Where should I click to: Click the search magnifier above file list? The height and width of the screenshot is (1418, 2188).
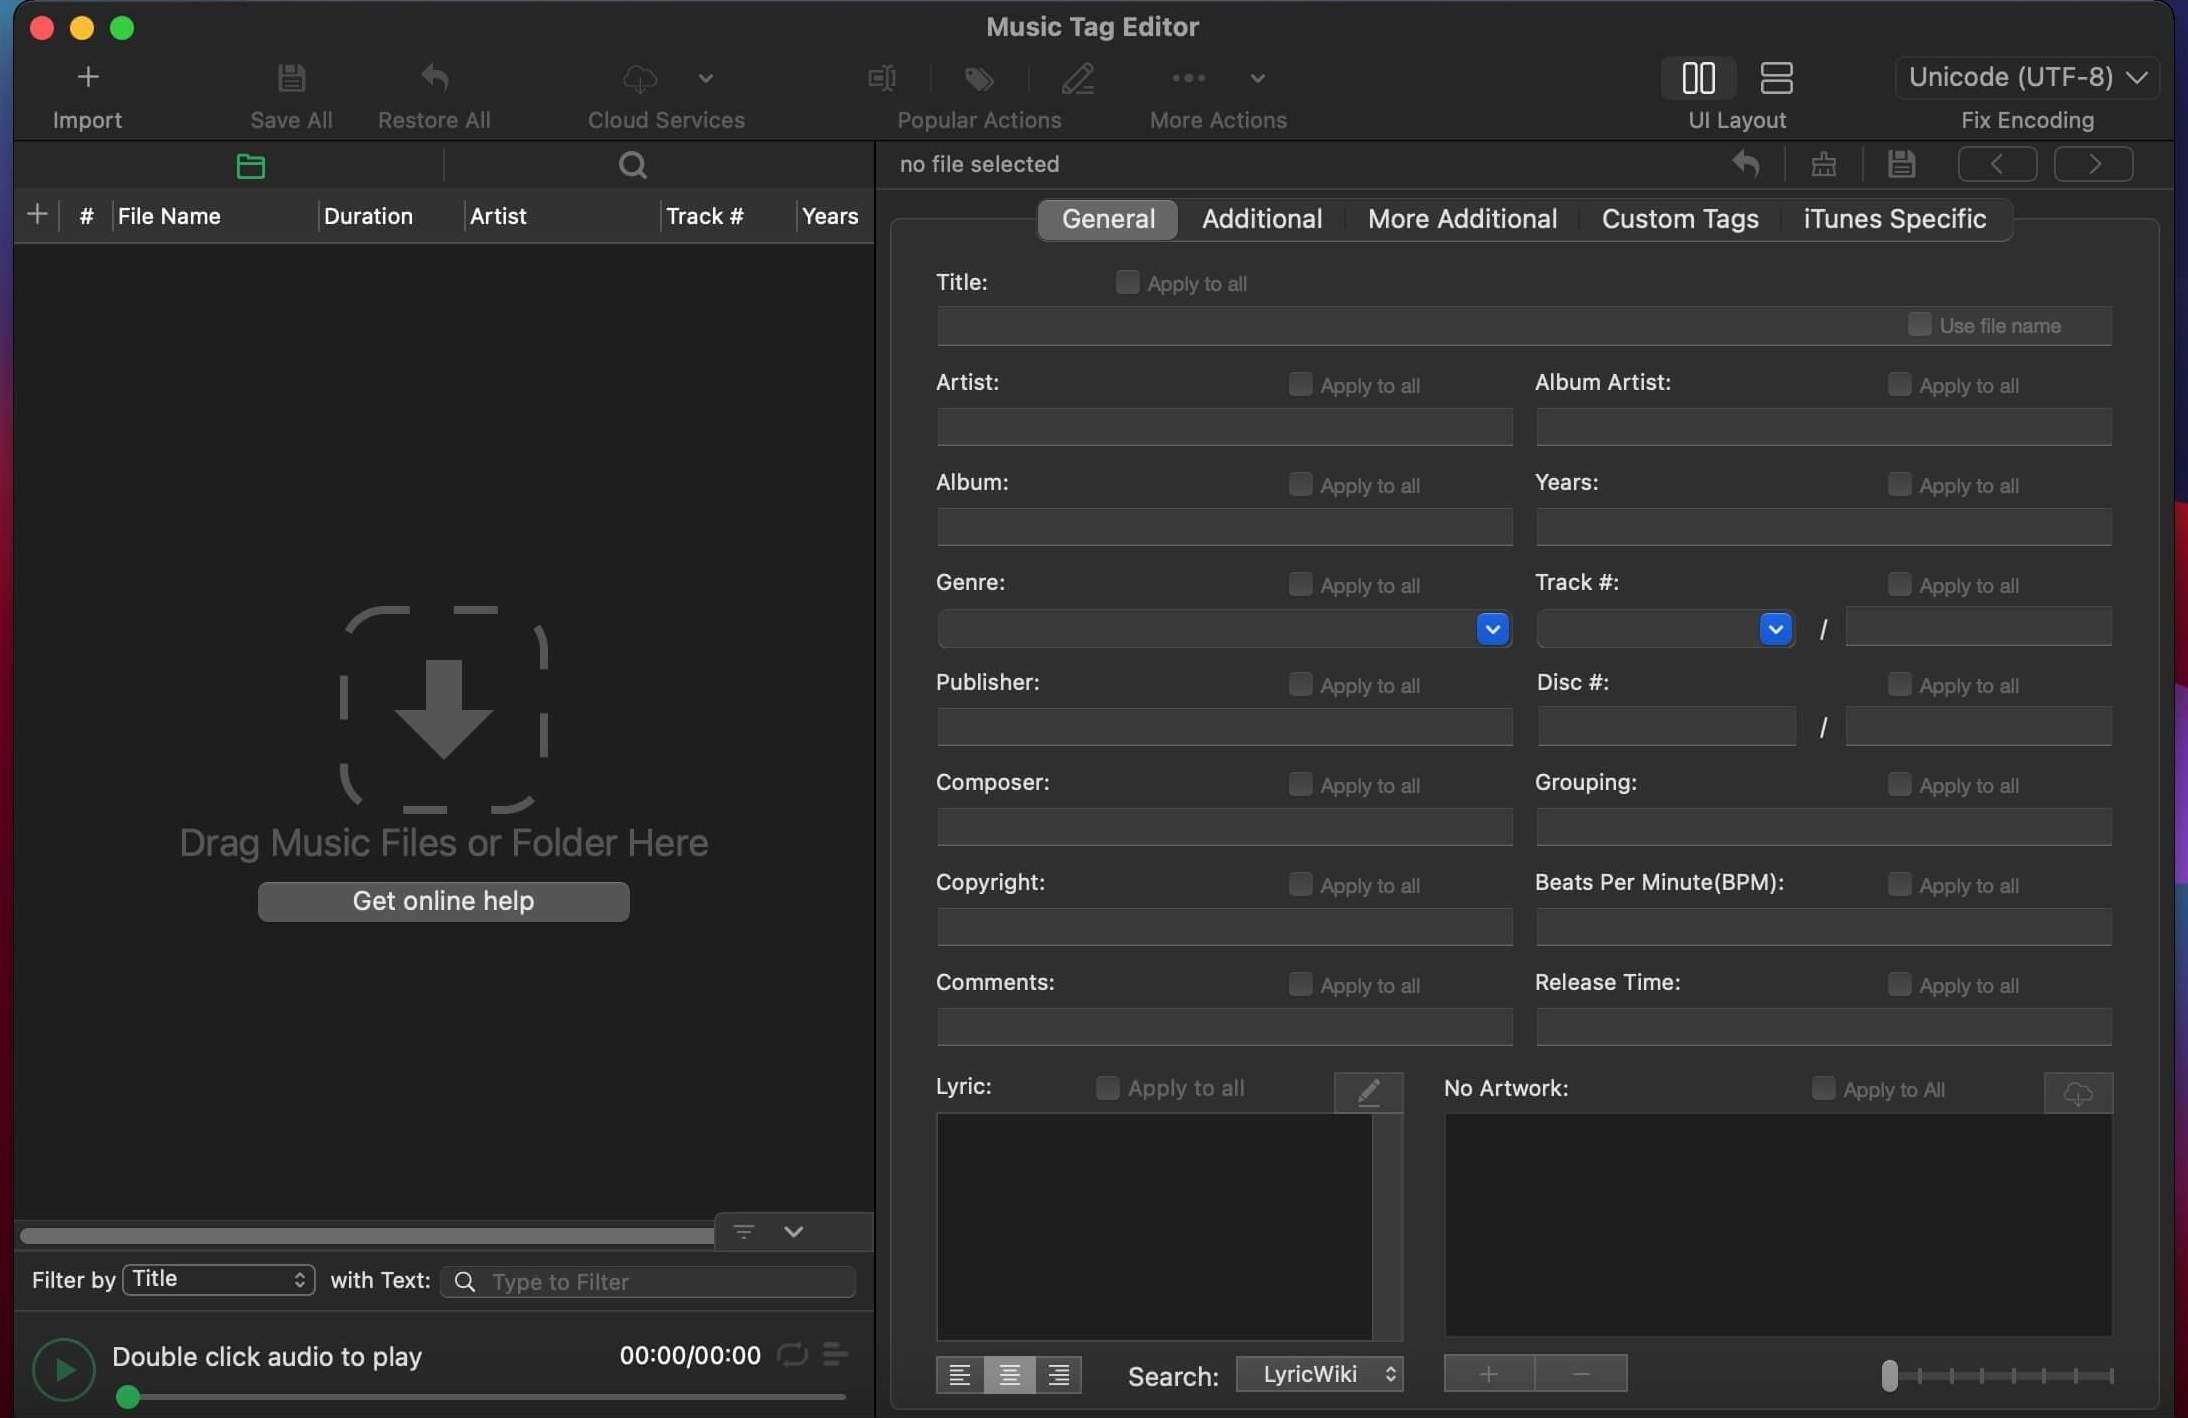632,165
